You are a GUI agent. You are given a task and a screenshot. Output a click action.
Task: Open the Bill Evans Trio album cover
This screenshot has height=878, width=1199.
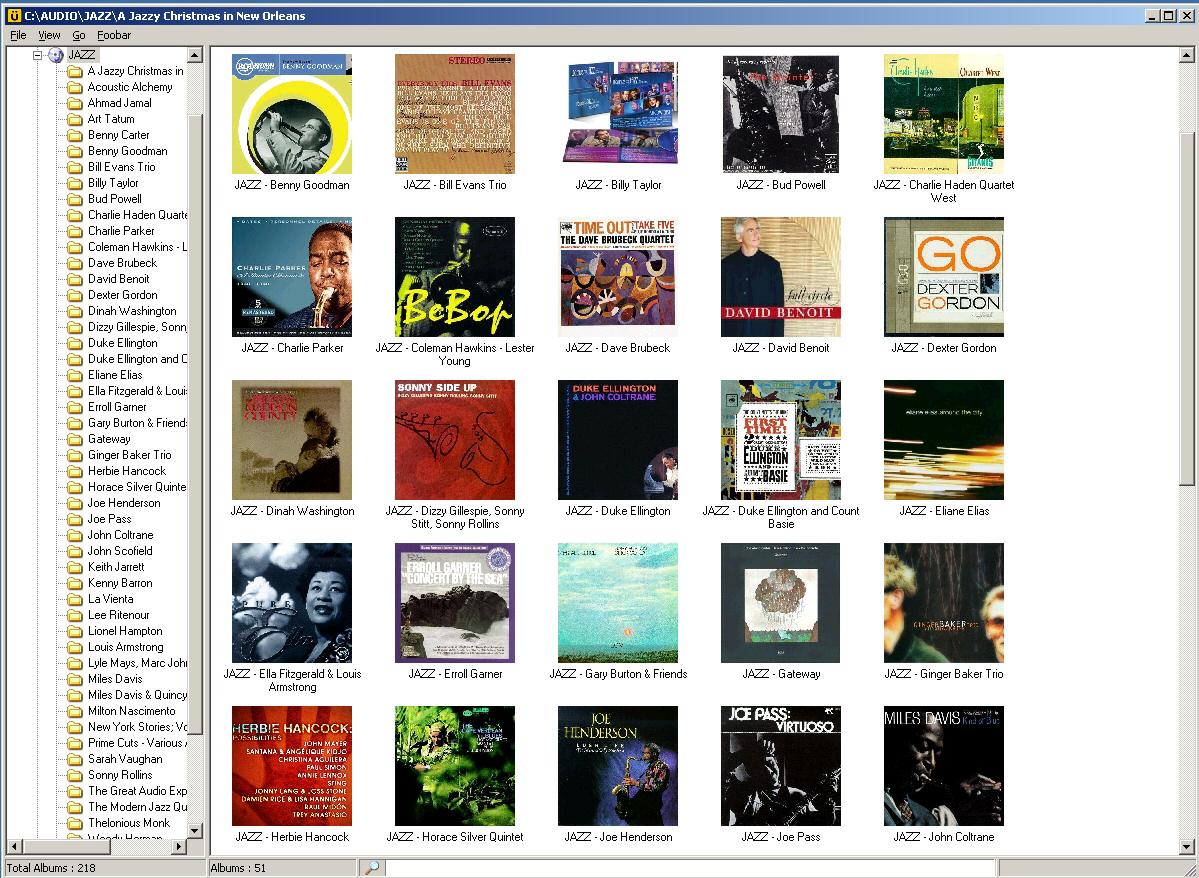[x=455, y=114]
